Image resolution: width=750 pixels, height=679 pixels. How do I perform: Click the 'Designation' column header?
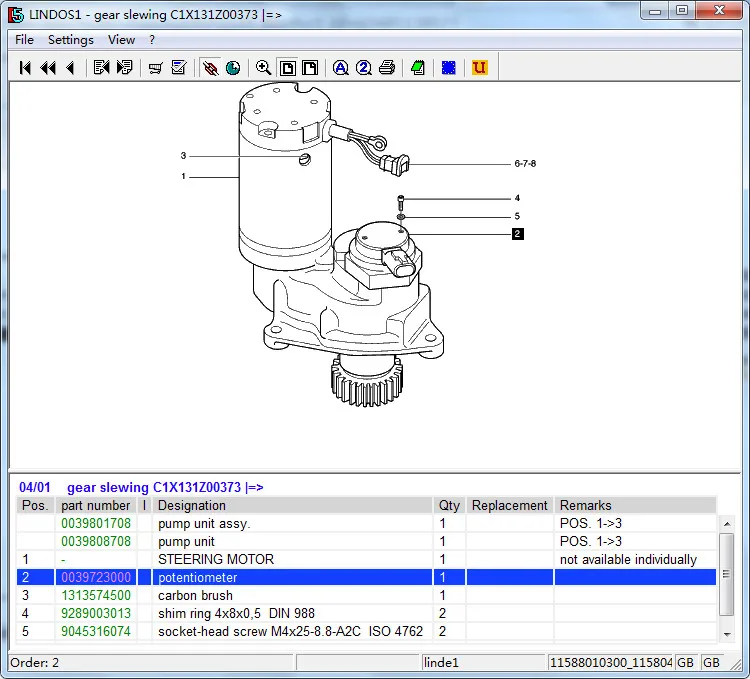point(292,505)
